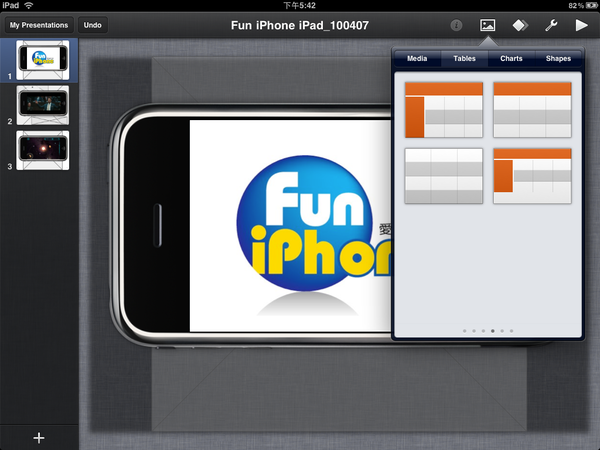This screenshot has height=450, width=600.
Task: Start the slideshow with Play icon
Action: click(581, 25)
